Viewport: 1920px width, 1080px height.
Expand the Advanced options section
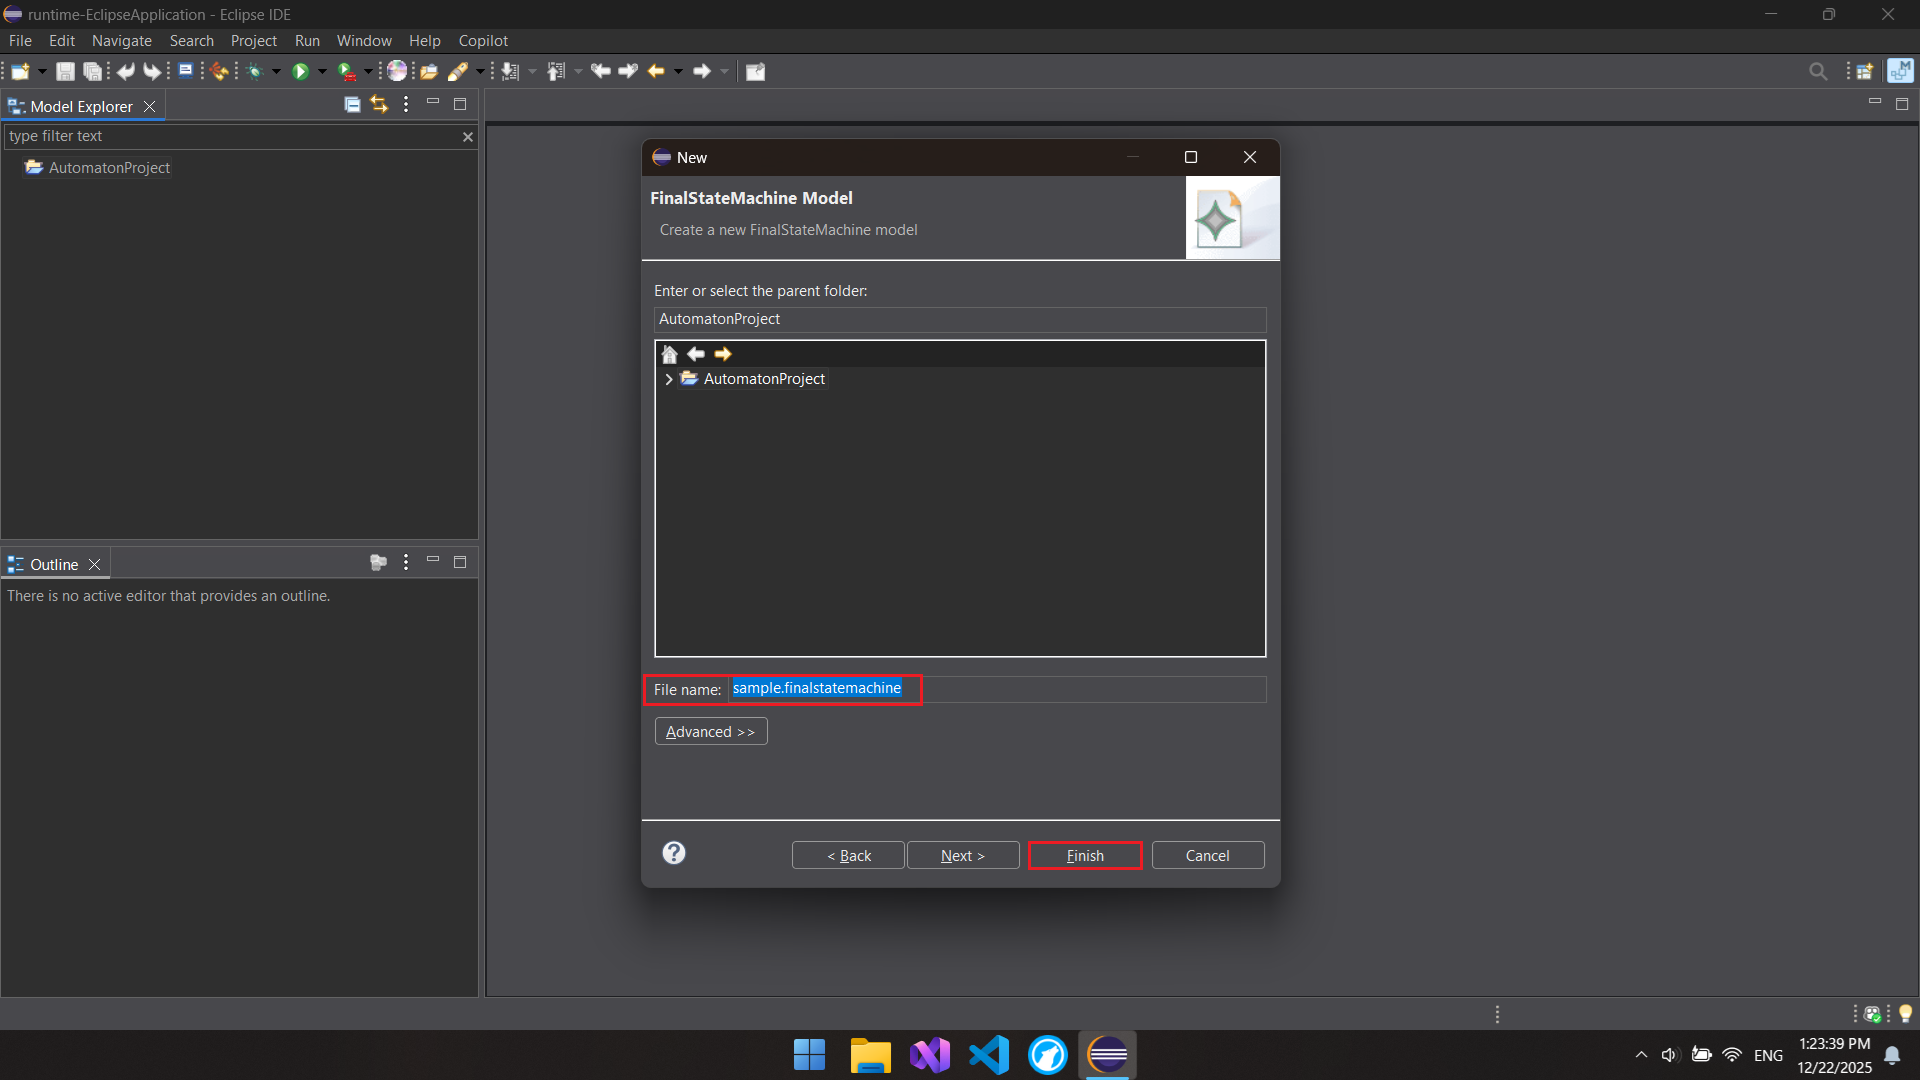pos(710,732)
